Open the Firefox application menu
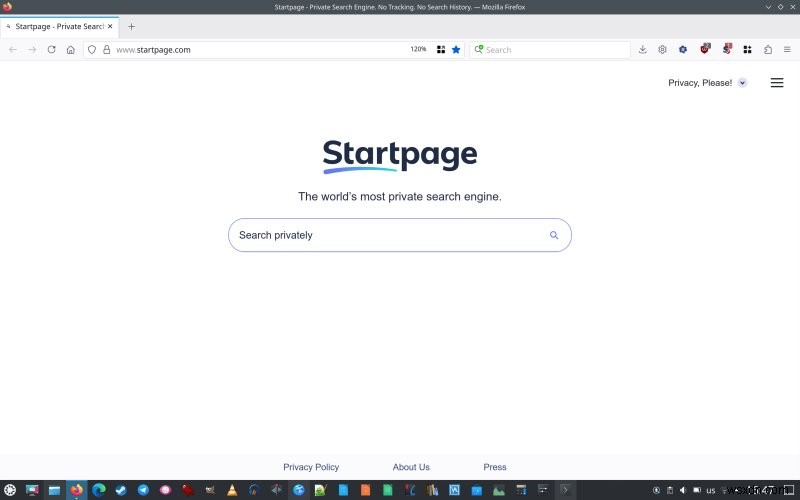800x500 pixels. [x=787, y=49]
